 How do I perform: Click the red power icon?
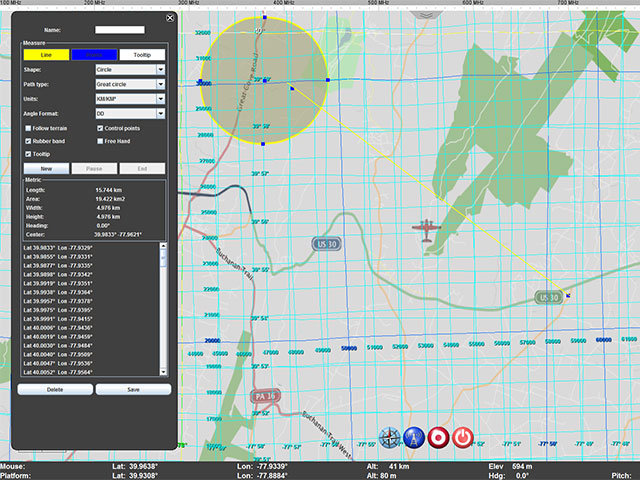pyautogui.click(x=462, y=438)
